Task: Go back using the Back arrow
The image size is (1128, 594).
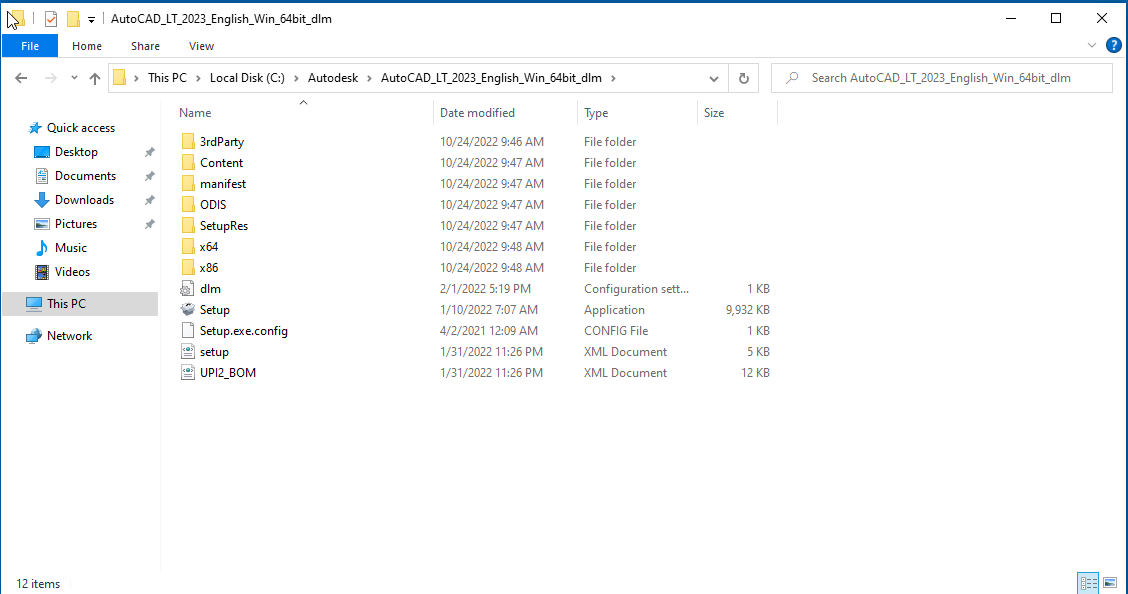Action: pyautogui.click(x=21, y=78)
